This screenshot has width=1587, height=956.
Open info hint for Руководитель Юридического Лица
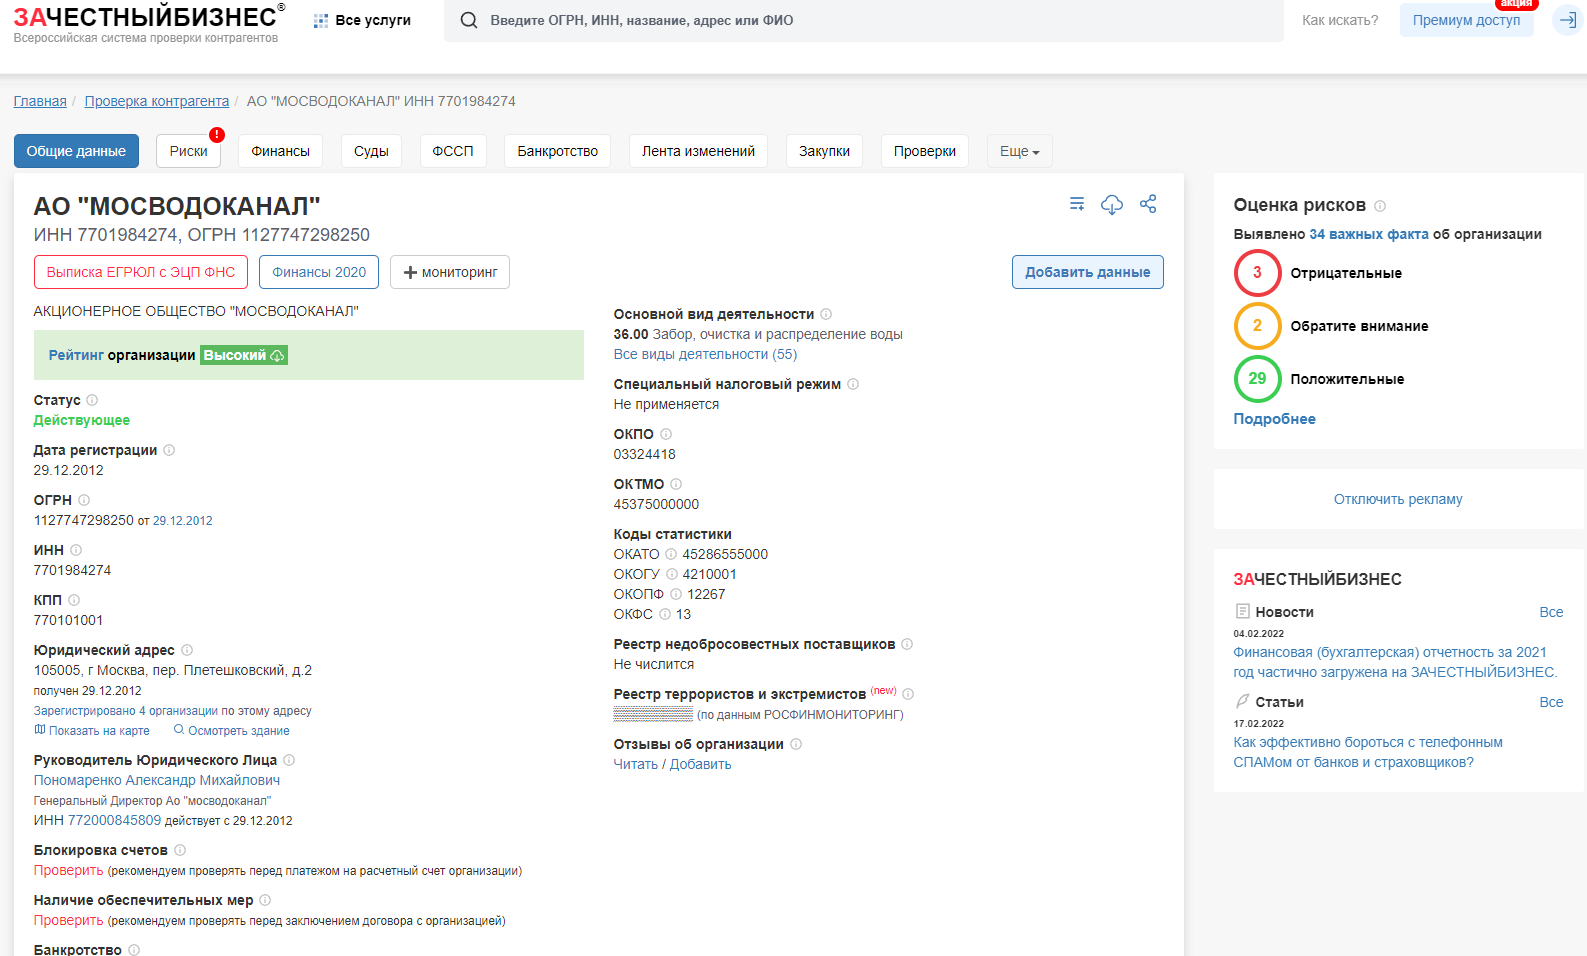289,760
